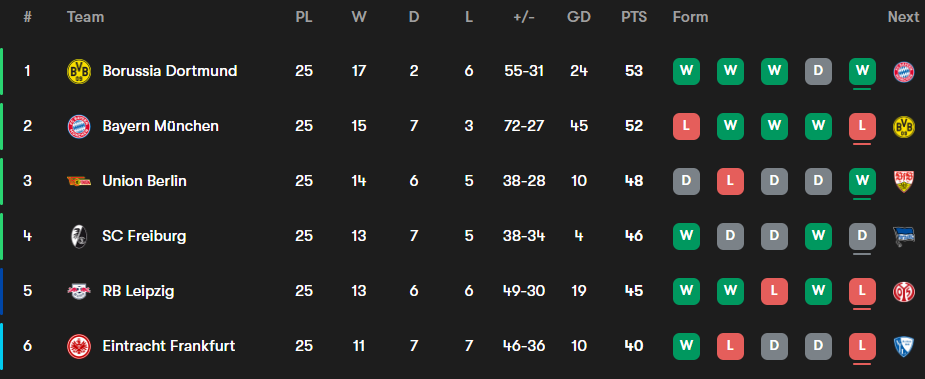
Task: Click the Borussia Dortmund club crest
Action: click(x=78, y=71)
